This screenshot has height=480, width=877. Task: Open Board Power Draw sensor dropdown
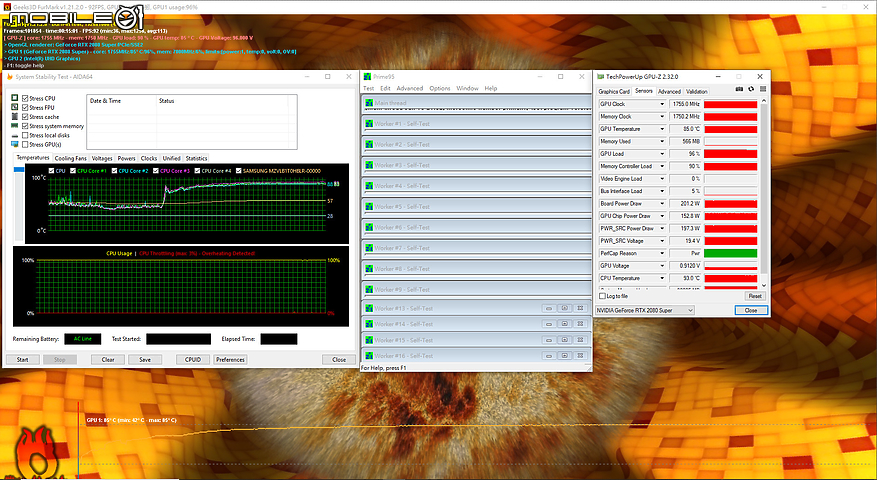coord(662,204)
